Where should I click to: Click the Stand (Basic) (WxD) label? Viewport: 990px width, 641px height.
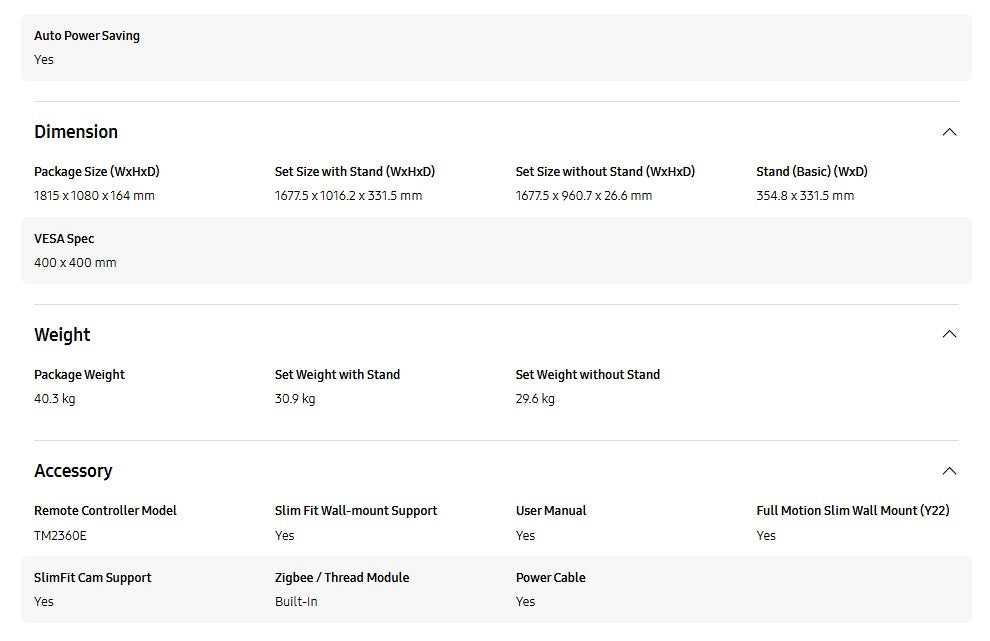tap(812, 172)
